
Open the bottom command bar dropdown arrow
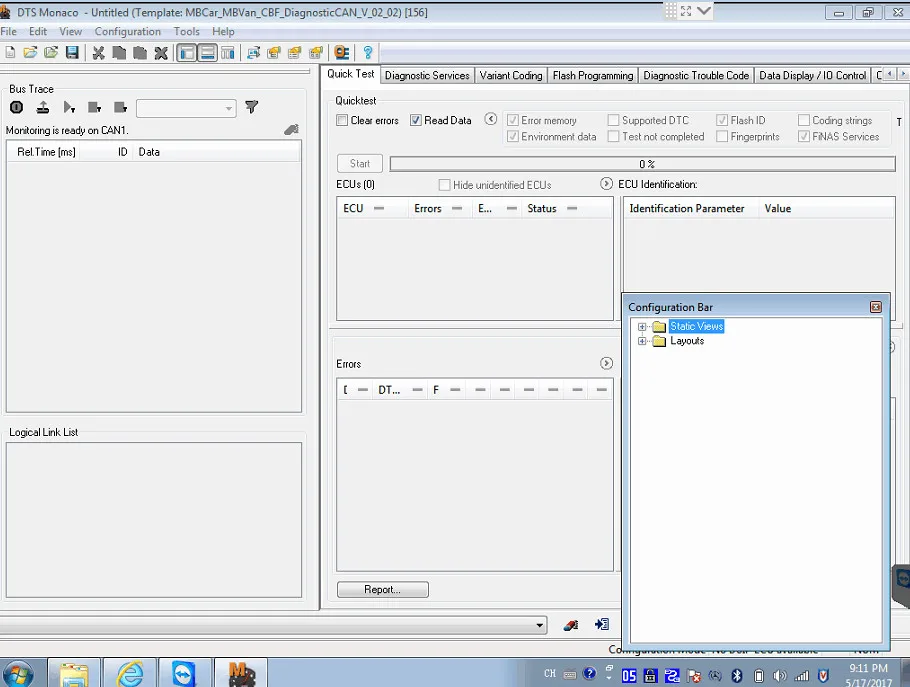[x=540, y=625]
